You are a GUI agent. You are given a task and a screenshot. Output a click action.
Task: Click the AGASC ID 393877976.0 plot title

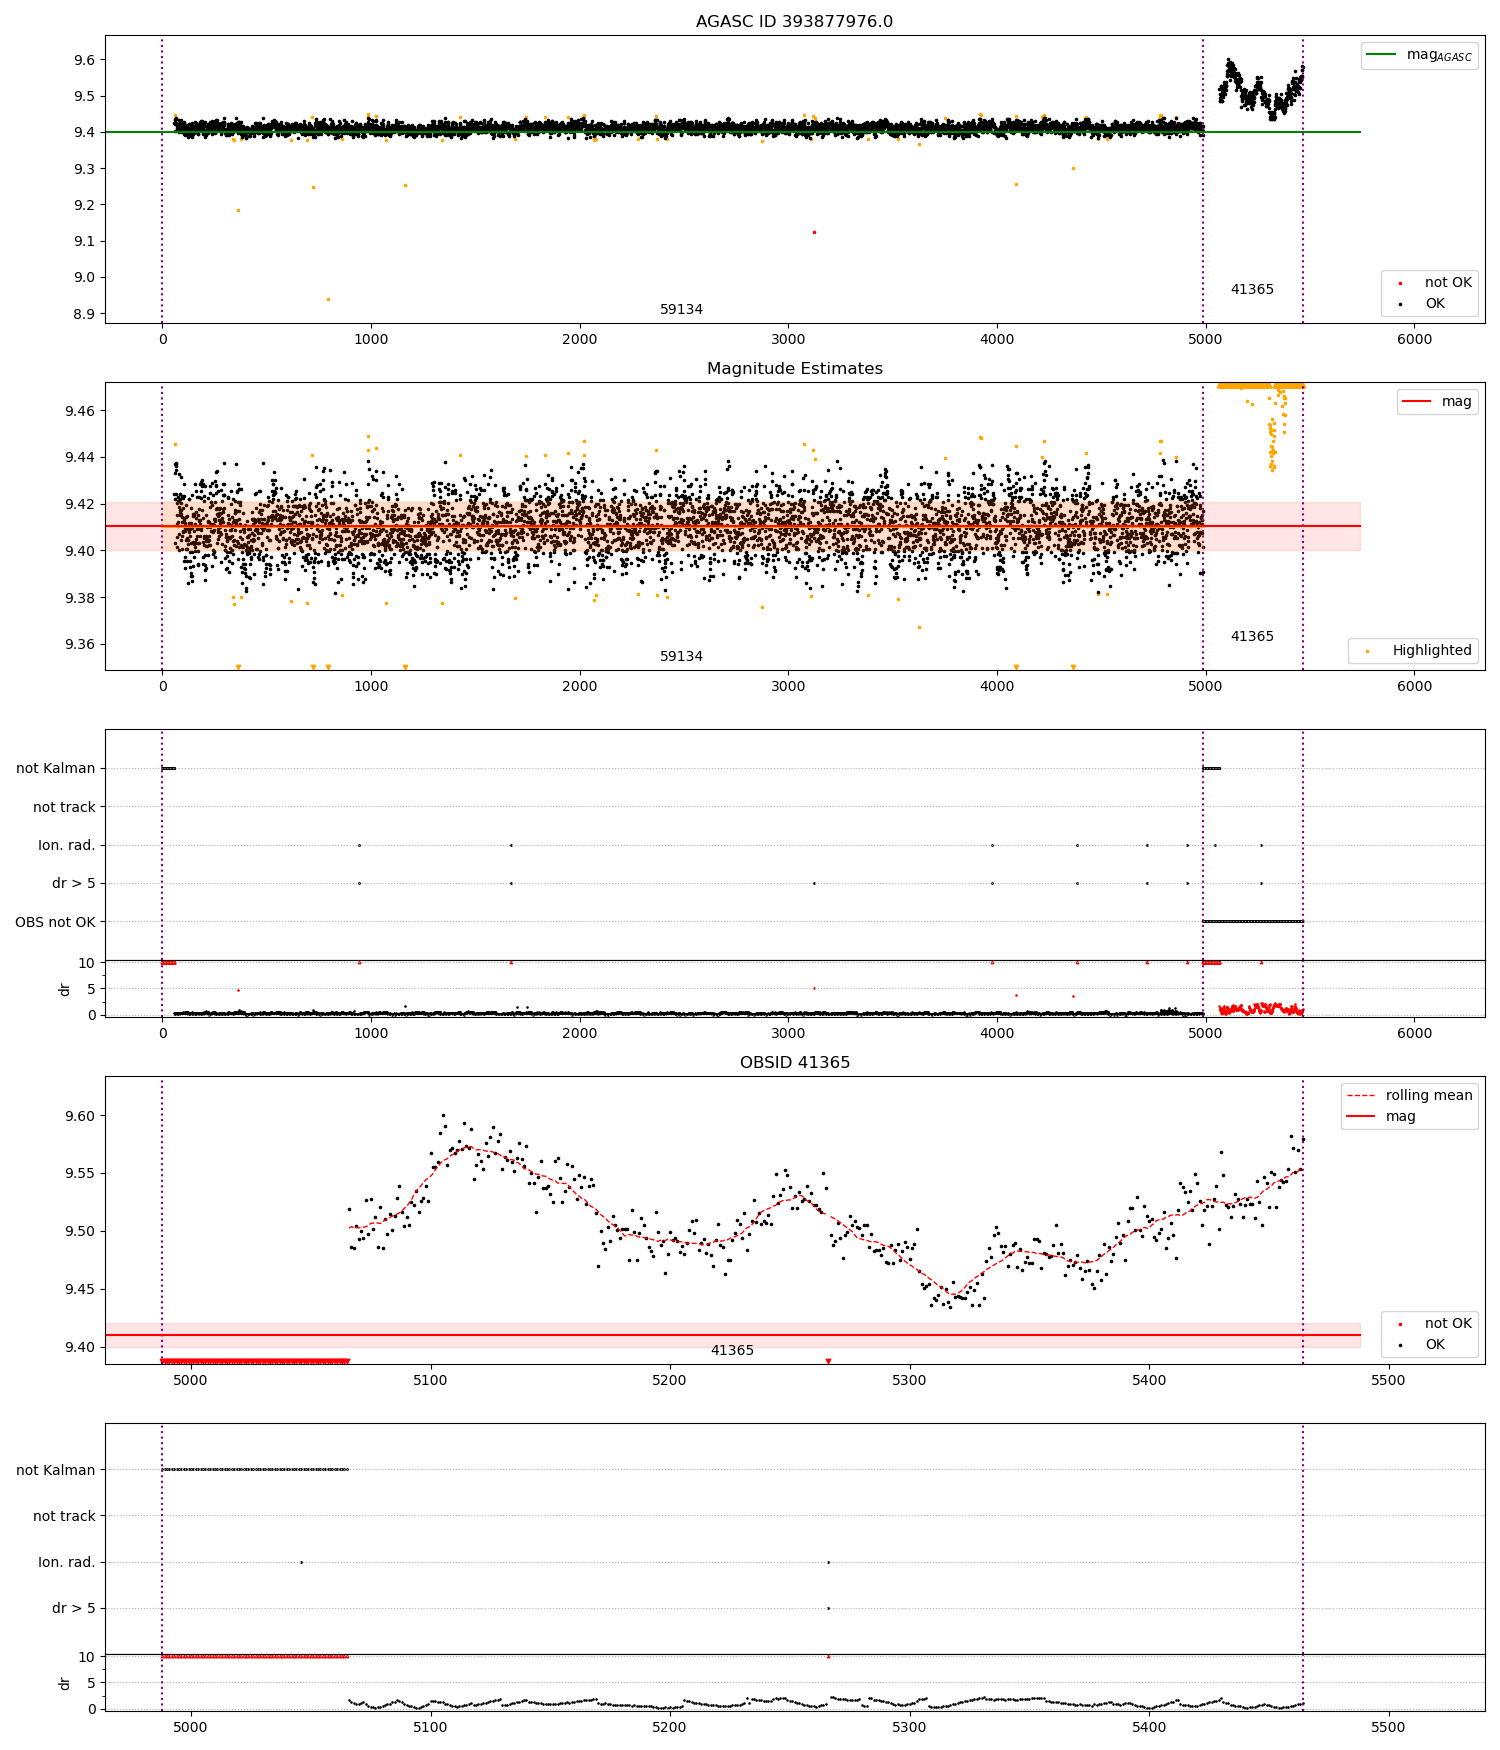[794, 21]
